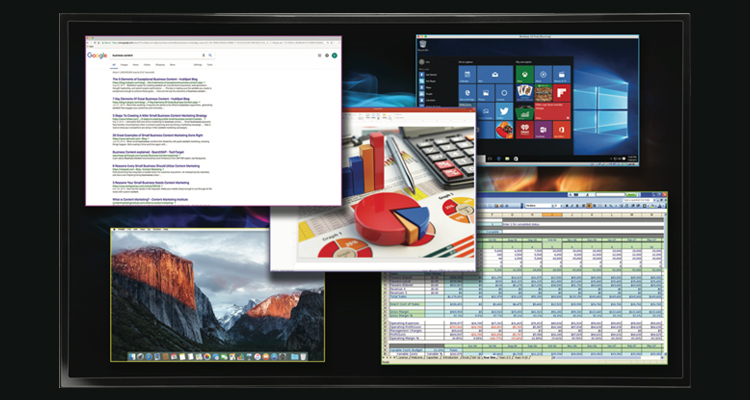Image resolution: width=750 pixels, height=400 pixels.
Task: Open the Cortana tile
Action: [x=504, y=93]
